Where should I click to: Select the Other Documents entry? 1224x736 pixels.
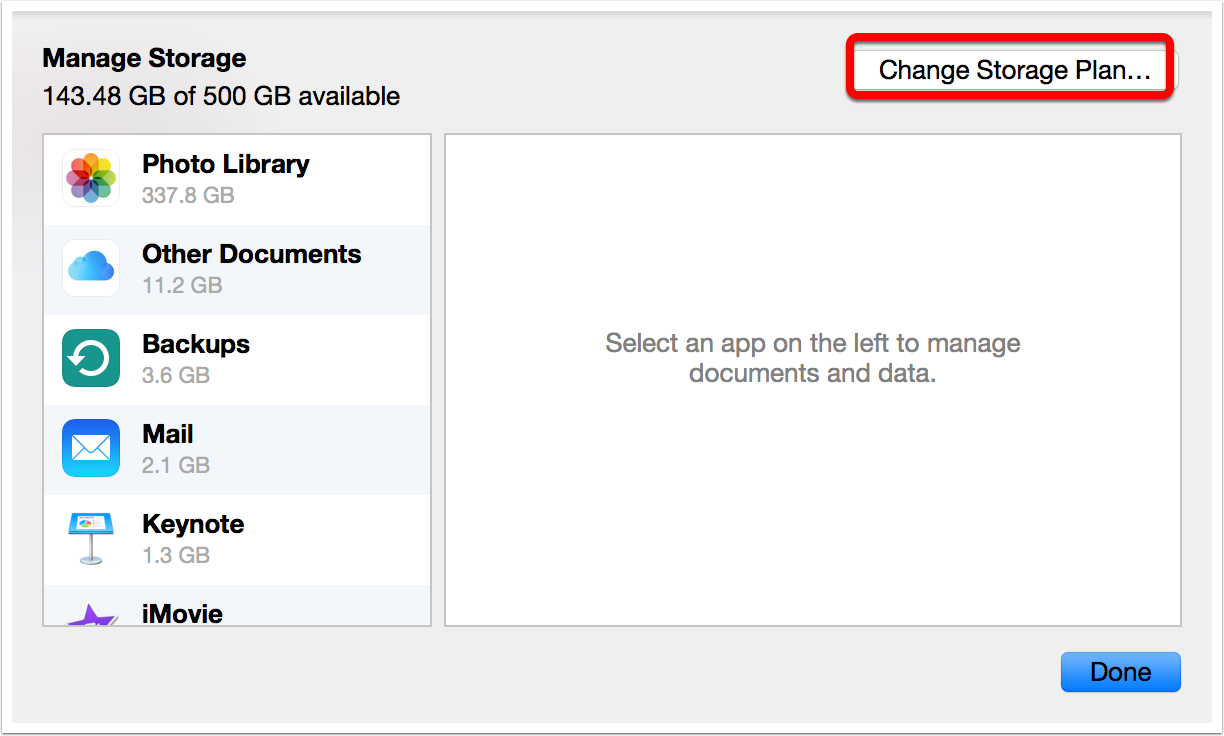[251, 254]
